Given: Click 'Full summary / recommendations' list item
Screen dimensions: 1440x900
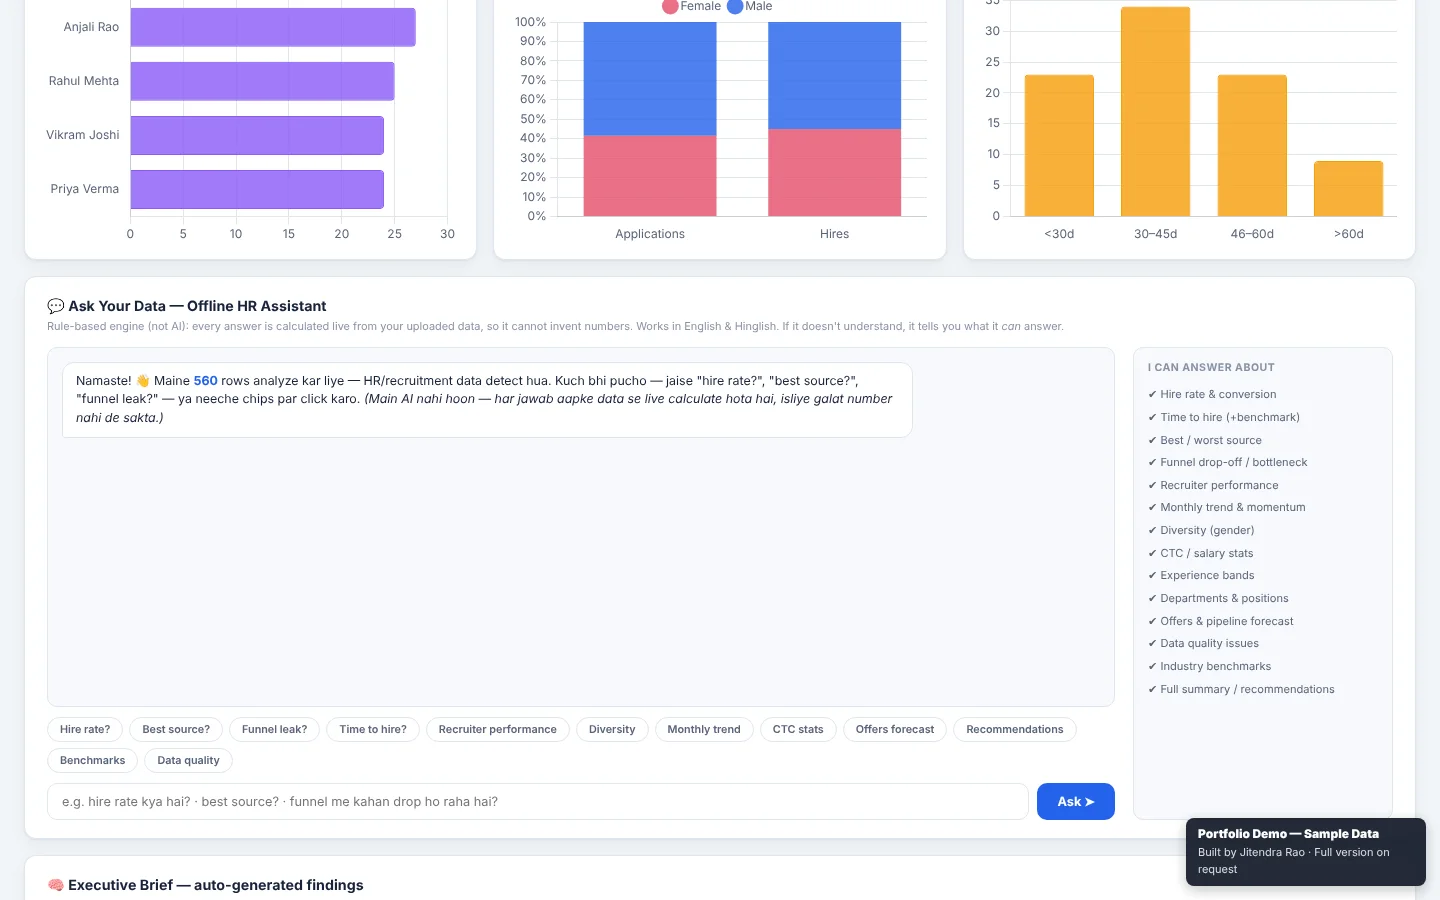Looking at the screenshot, I should [x=1241, y=689].
